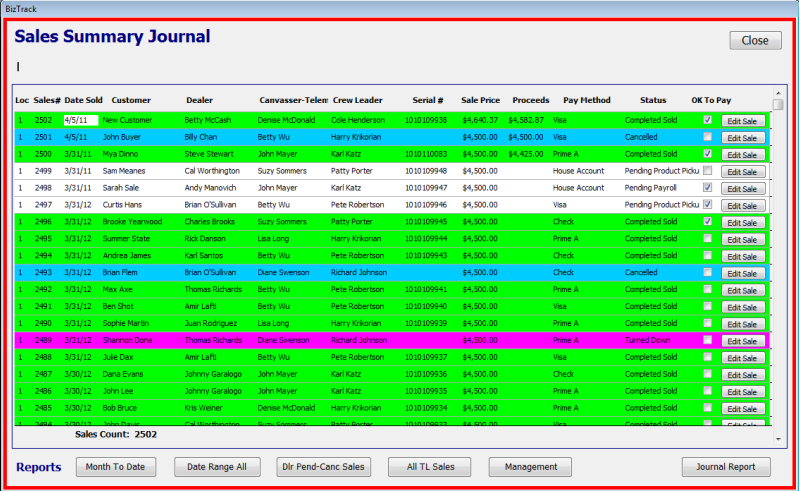Click customer Summer State
800x491 pixels.
[x=126, y=238]
